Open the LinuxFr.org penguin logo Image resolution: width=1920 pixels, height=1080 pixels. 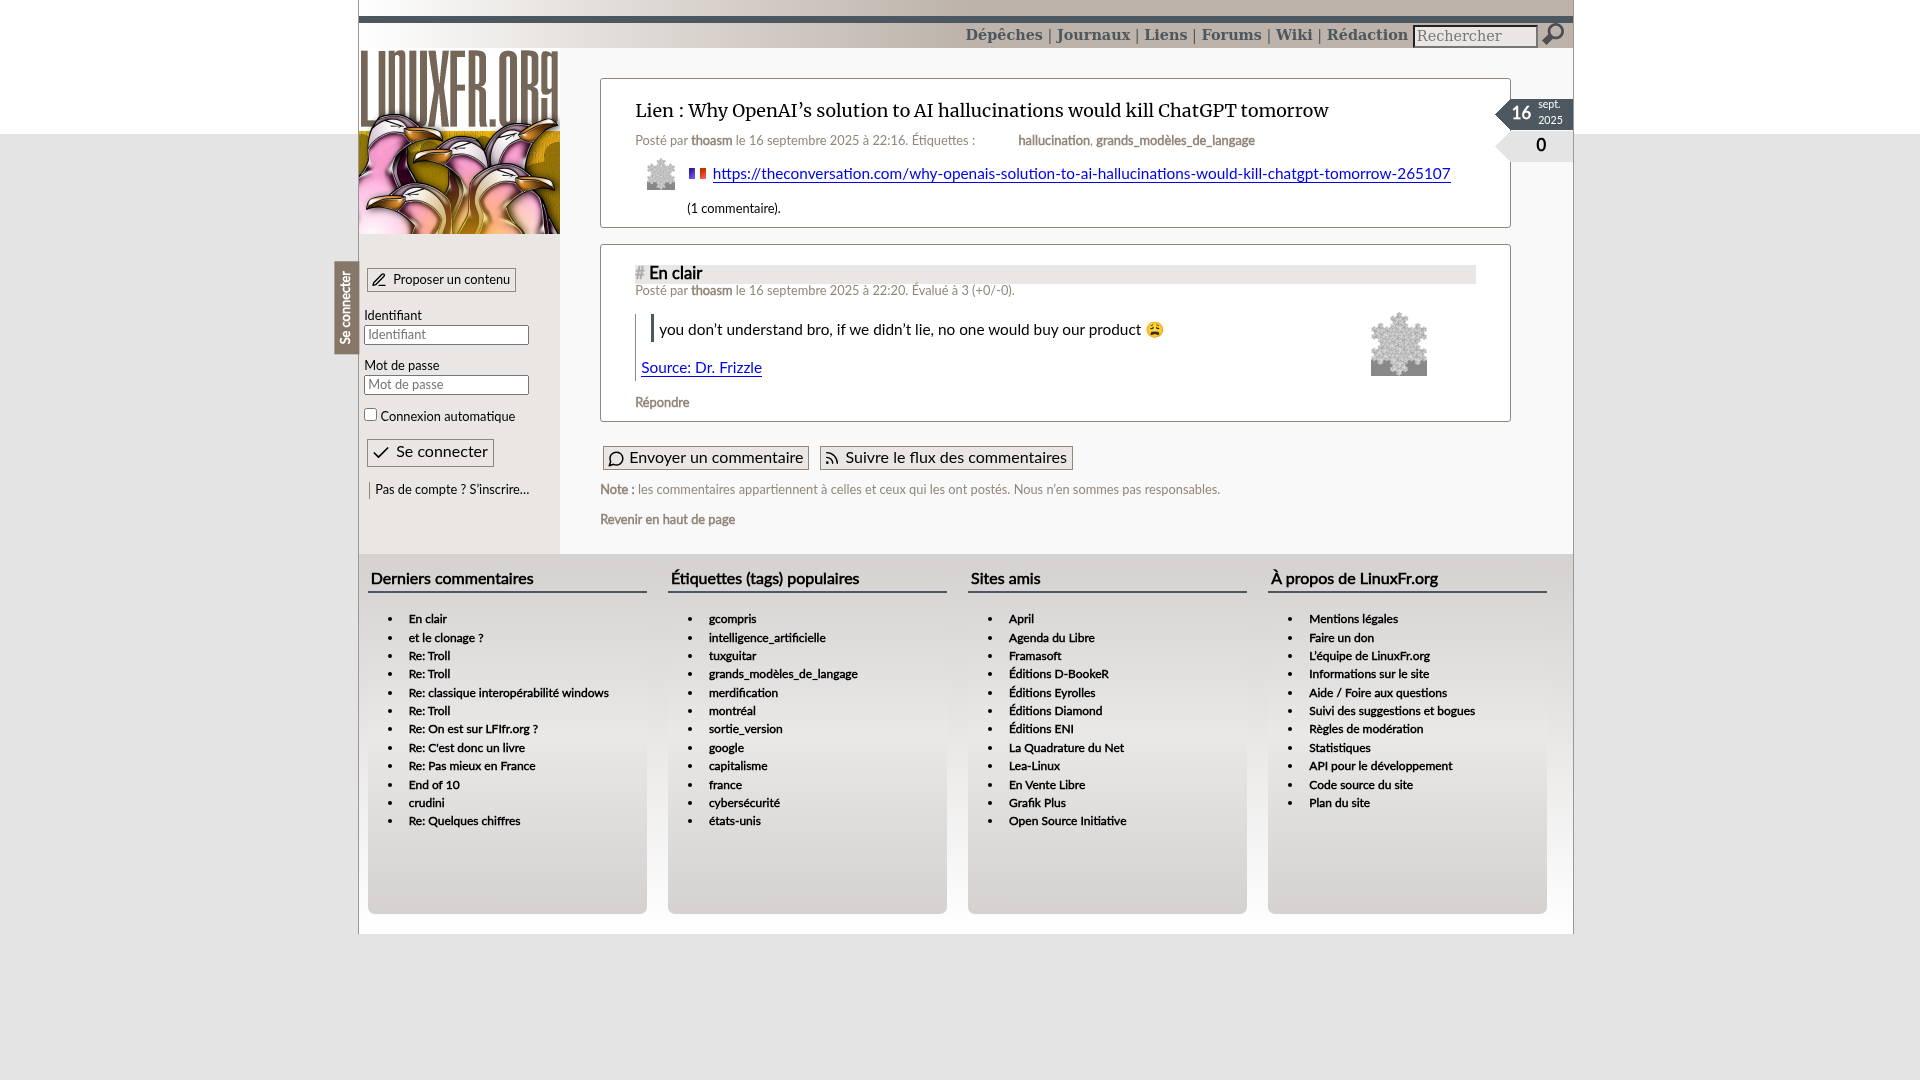[x=459, y=141]
